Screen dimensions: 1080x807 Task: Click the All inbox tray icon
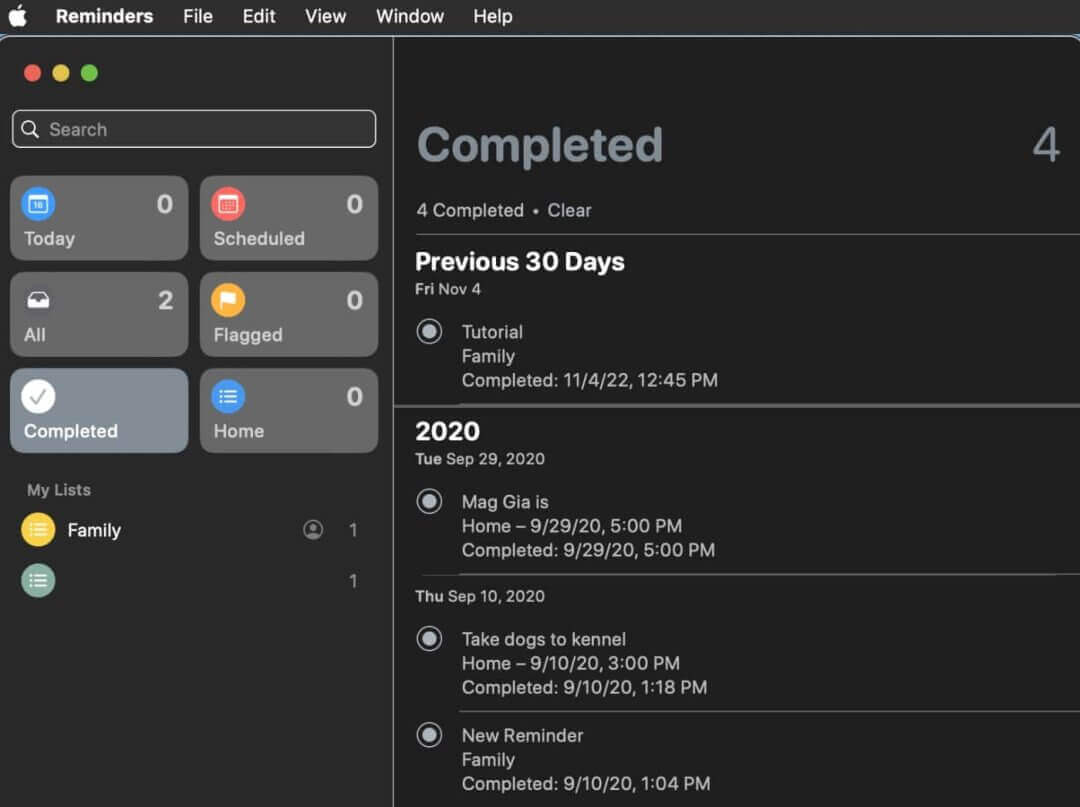(x=38, y=300)
